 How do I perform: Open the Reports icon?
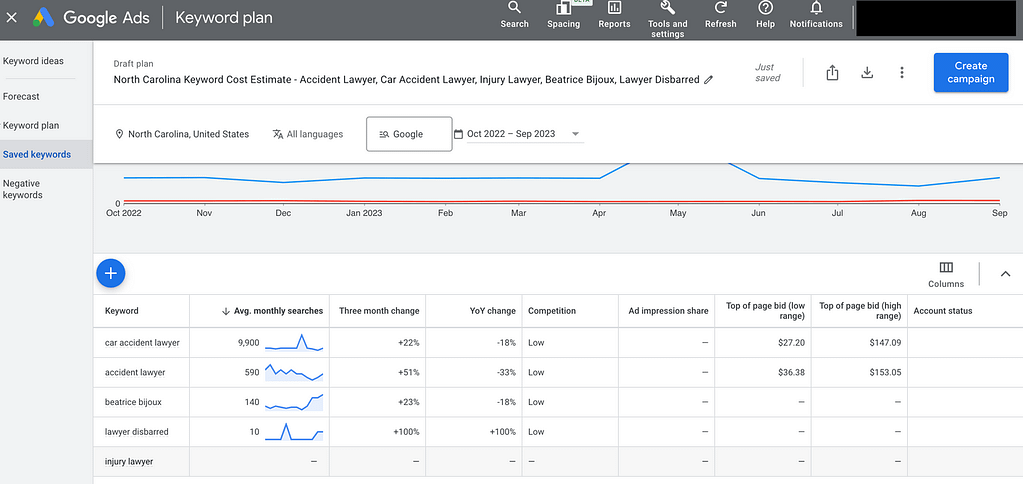pyautogui.click(x=614, y=15)
